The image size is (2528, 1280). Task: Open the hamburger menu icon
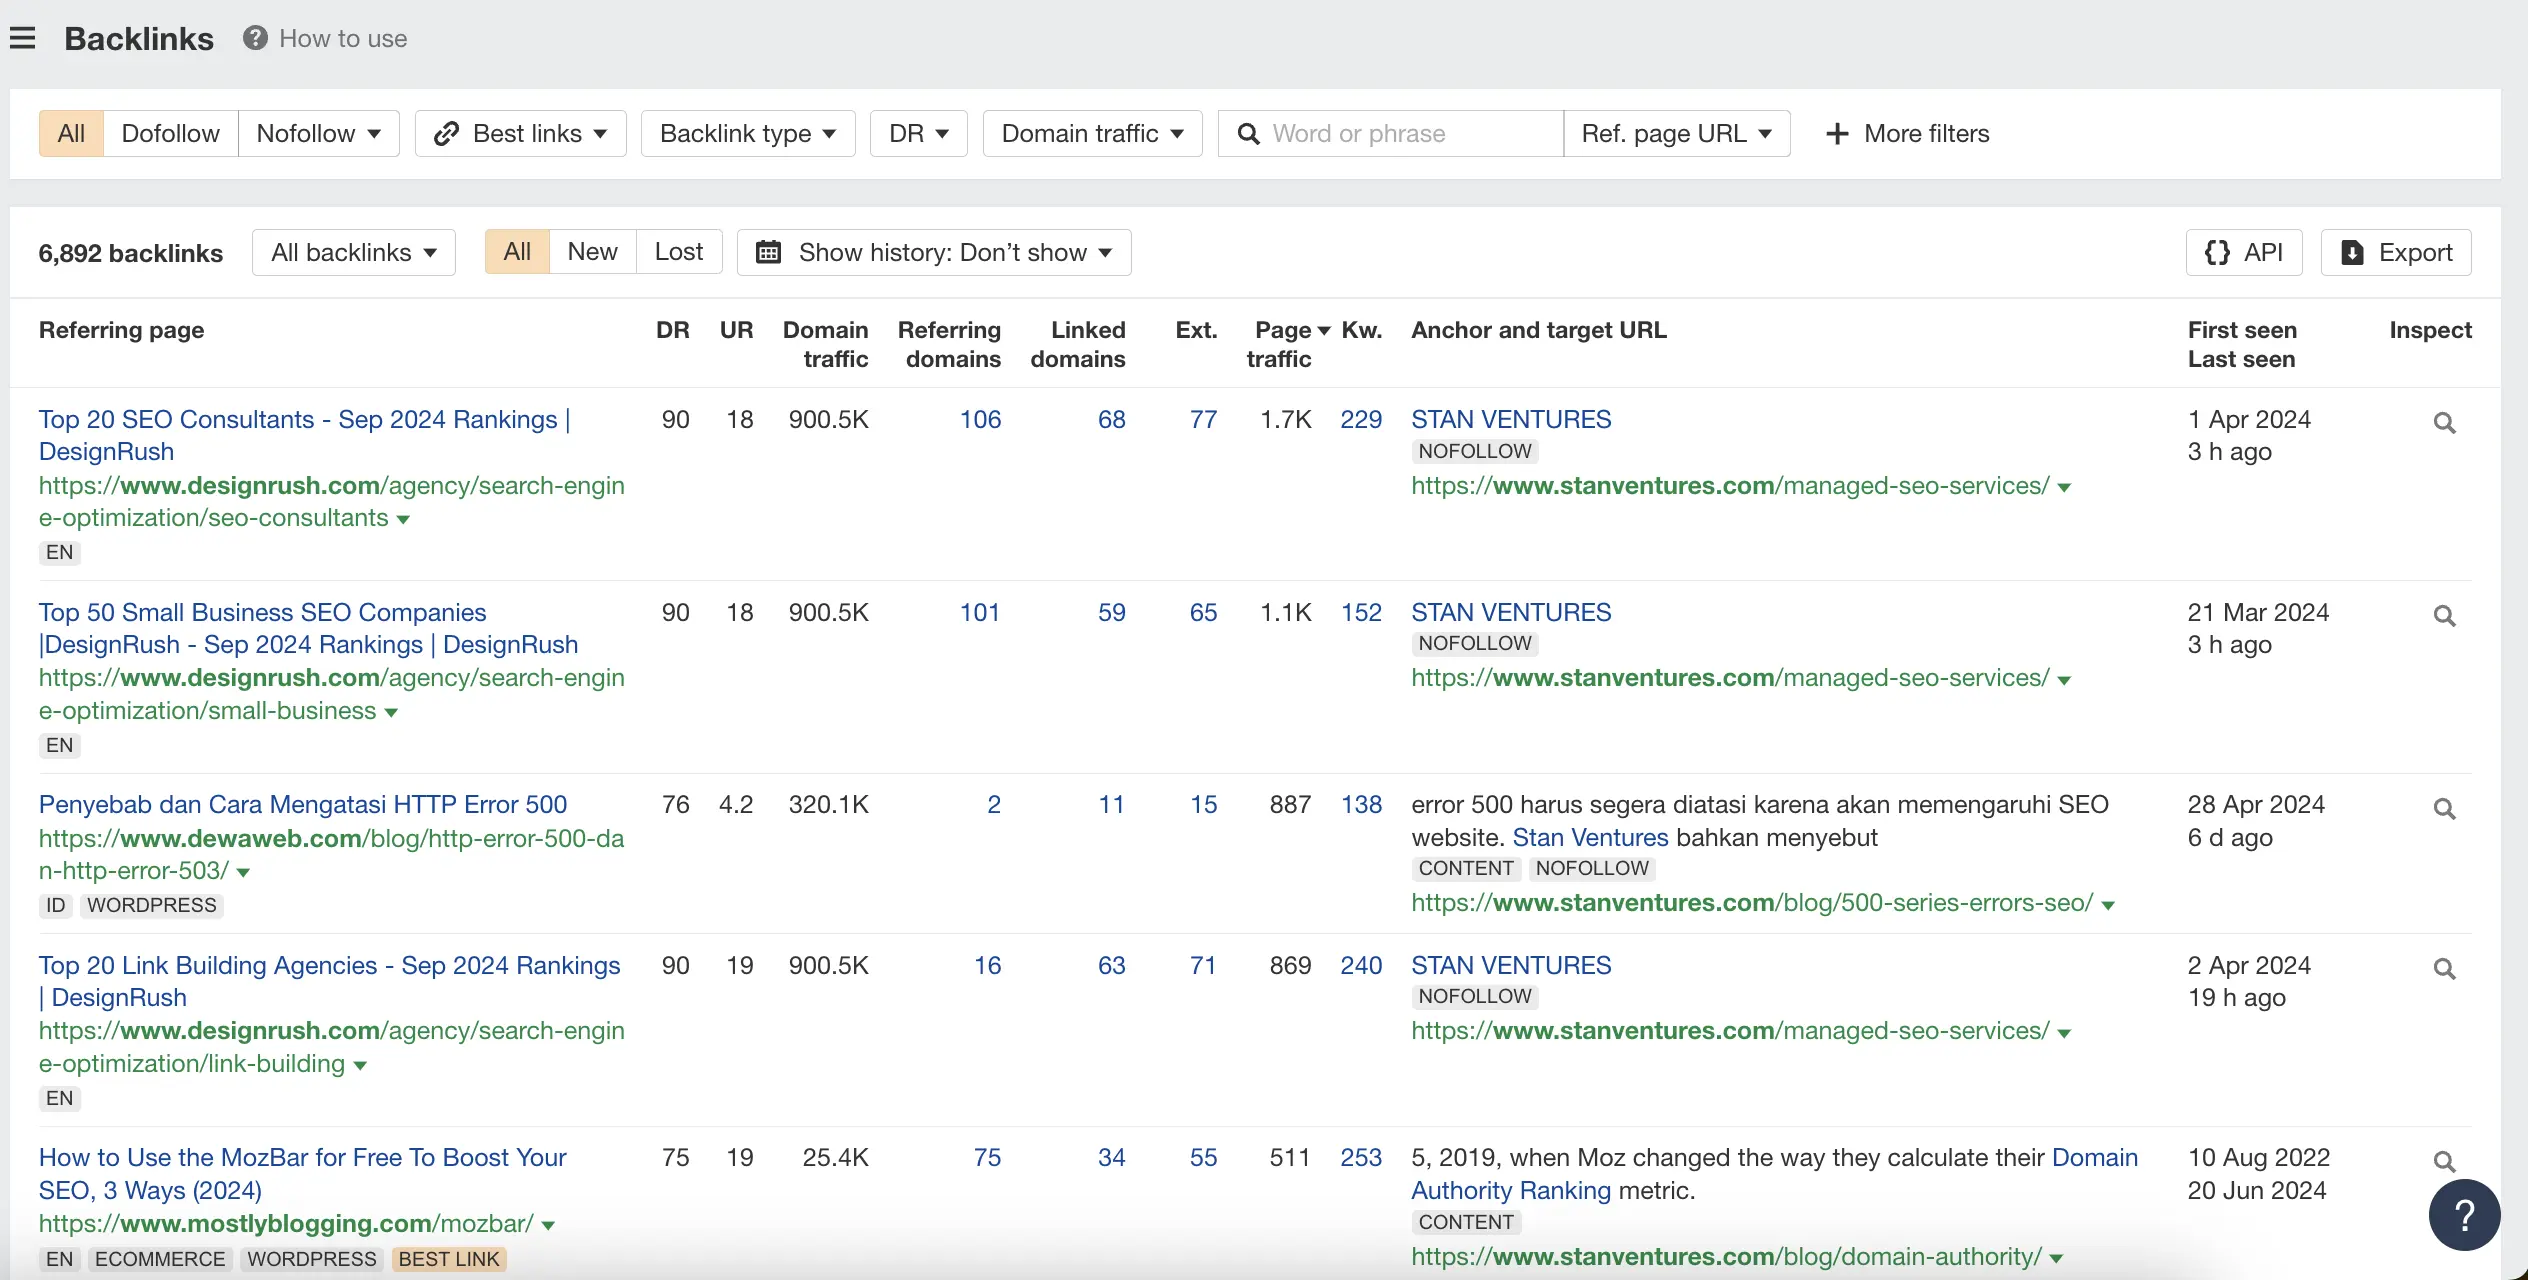(22, 39)
